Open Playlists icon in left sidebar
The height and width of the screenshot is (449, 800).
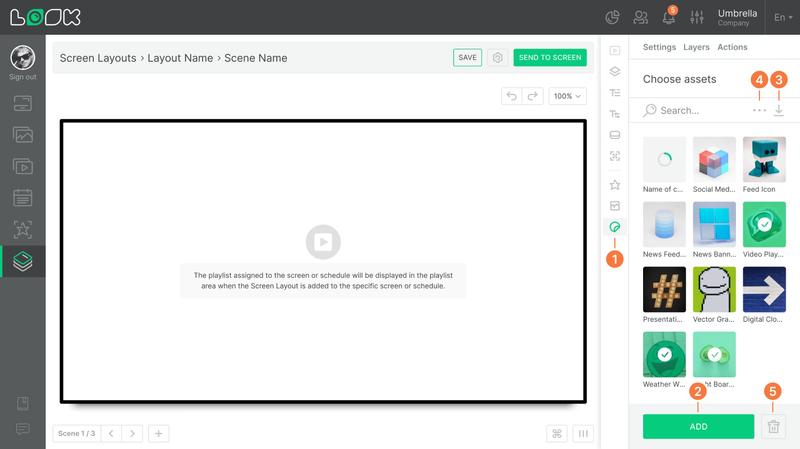coord(22,166)
